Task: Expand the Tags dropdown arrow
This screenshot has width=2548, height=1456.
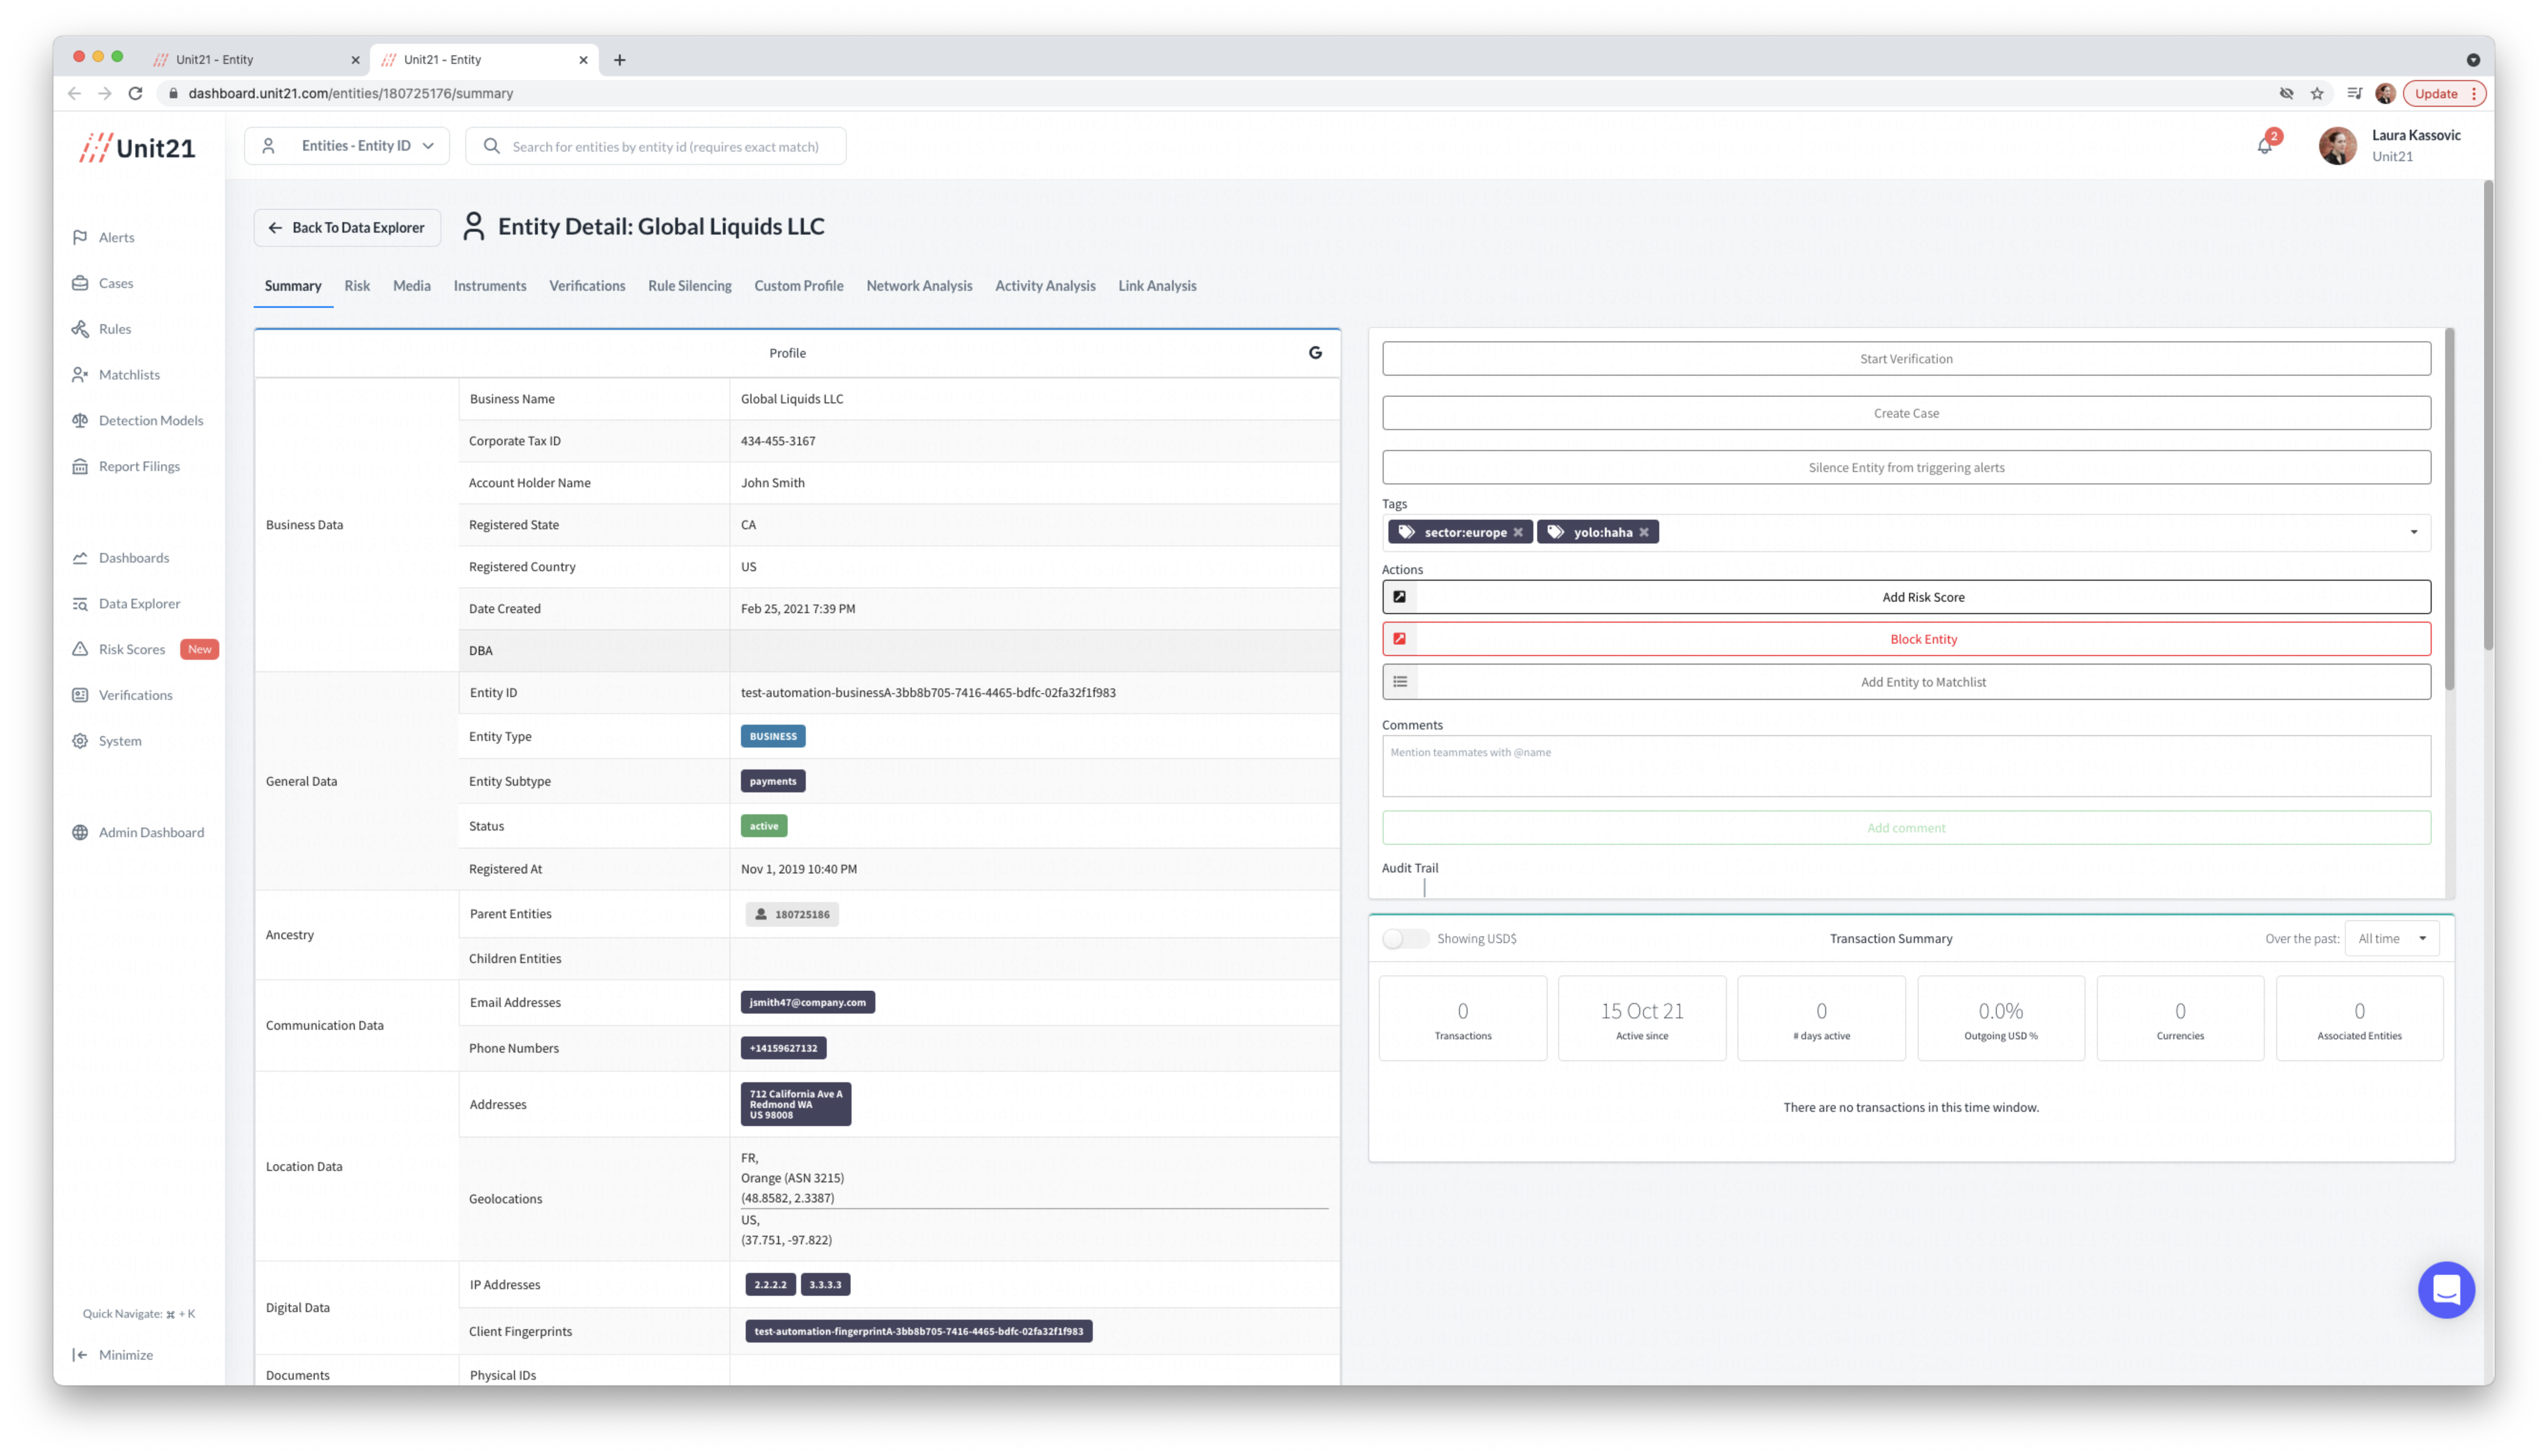Action: (x=2413, y=532)
